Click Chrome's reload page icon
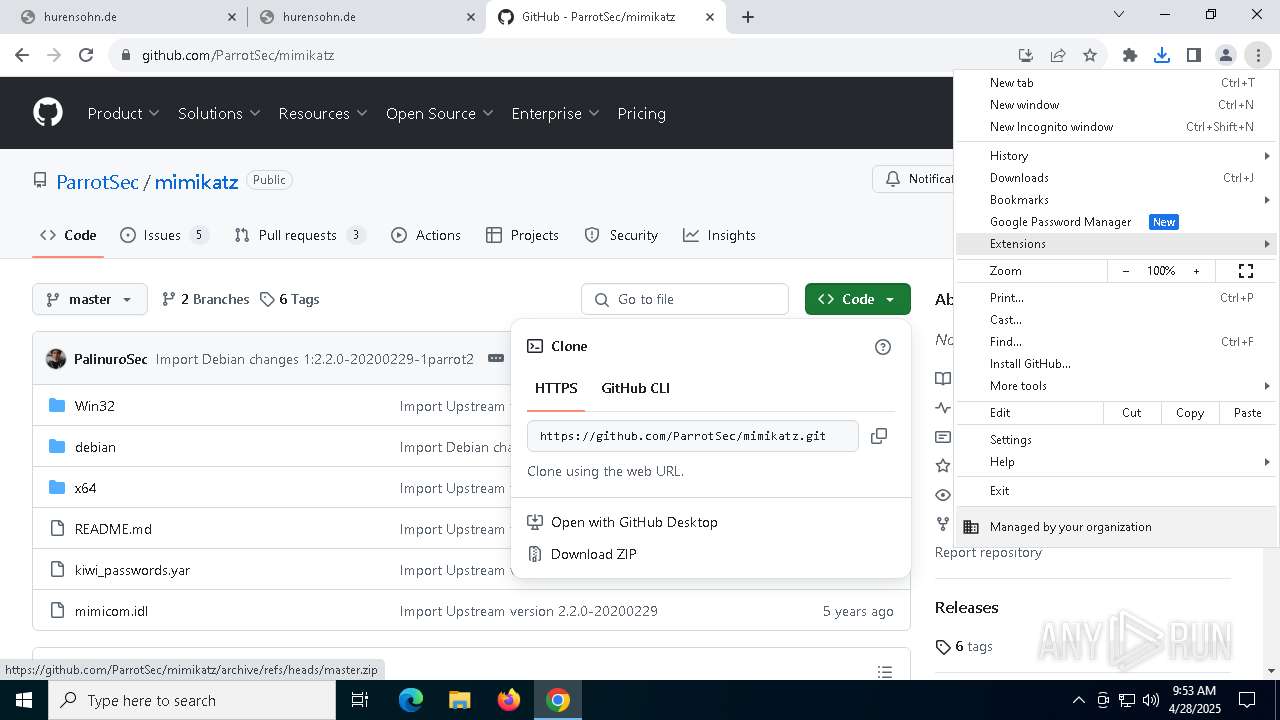This screenshot has height=720, width=1280. point(86,55)
